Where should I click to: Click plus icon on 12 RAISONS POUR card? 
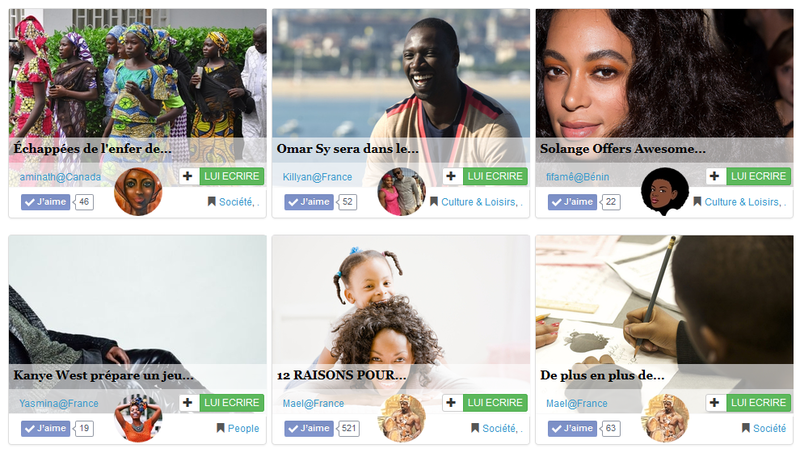(452, 402)
